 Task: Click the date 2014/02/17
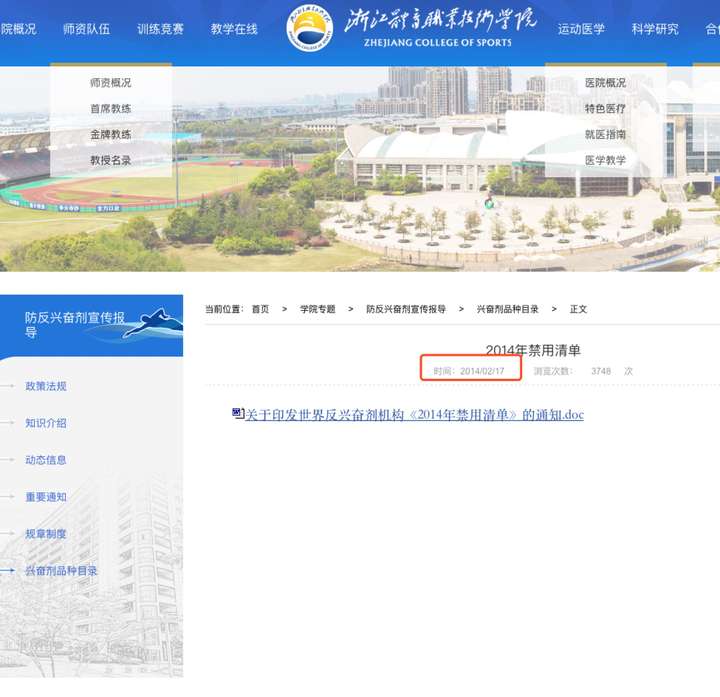(x=482, y=371)
